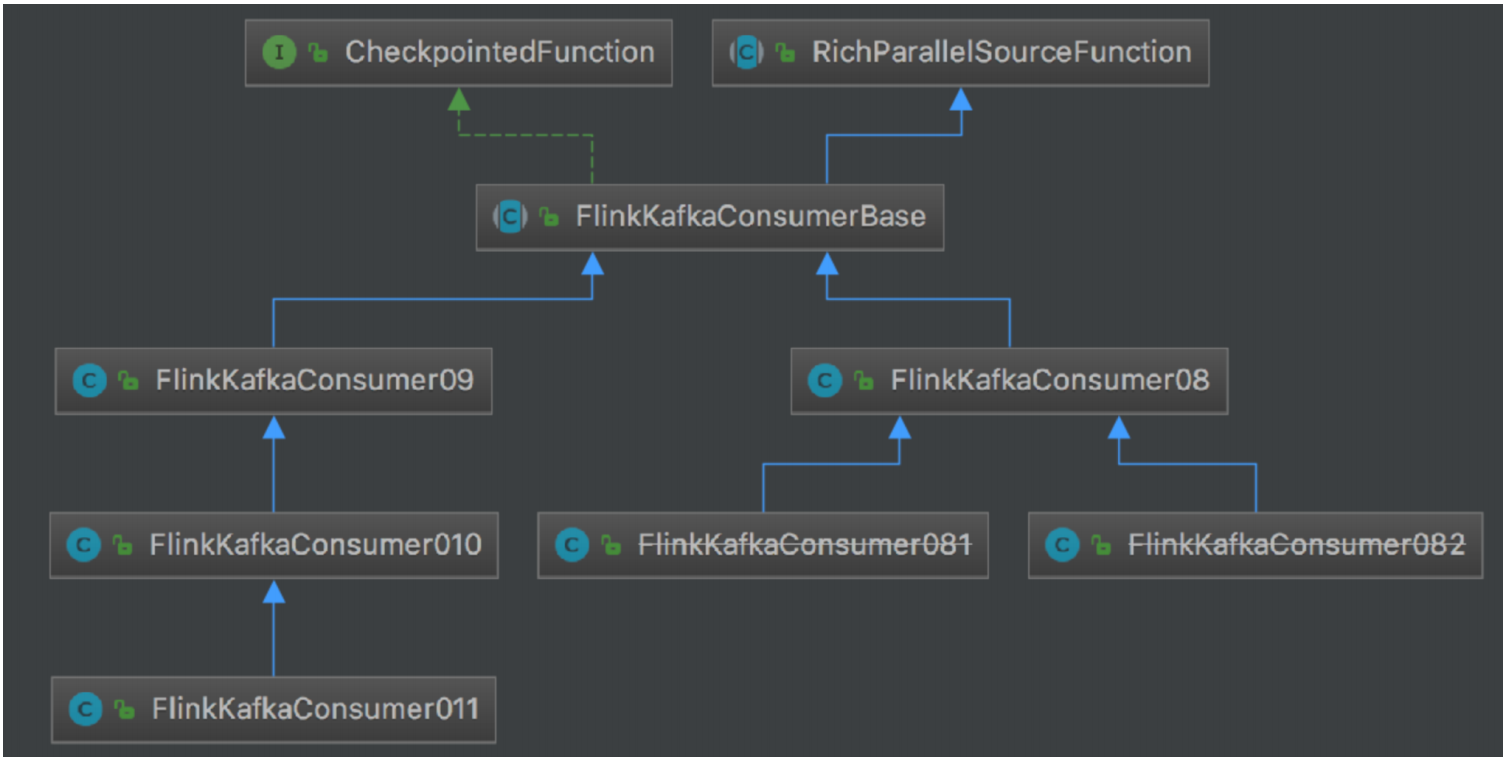
Task: Select the FlinkKafkaConsumer010 node label
Action: tap(315, 545)
